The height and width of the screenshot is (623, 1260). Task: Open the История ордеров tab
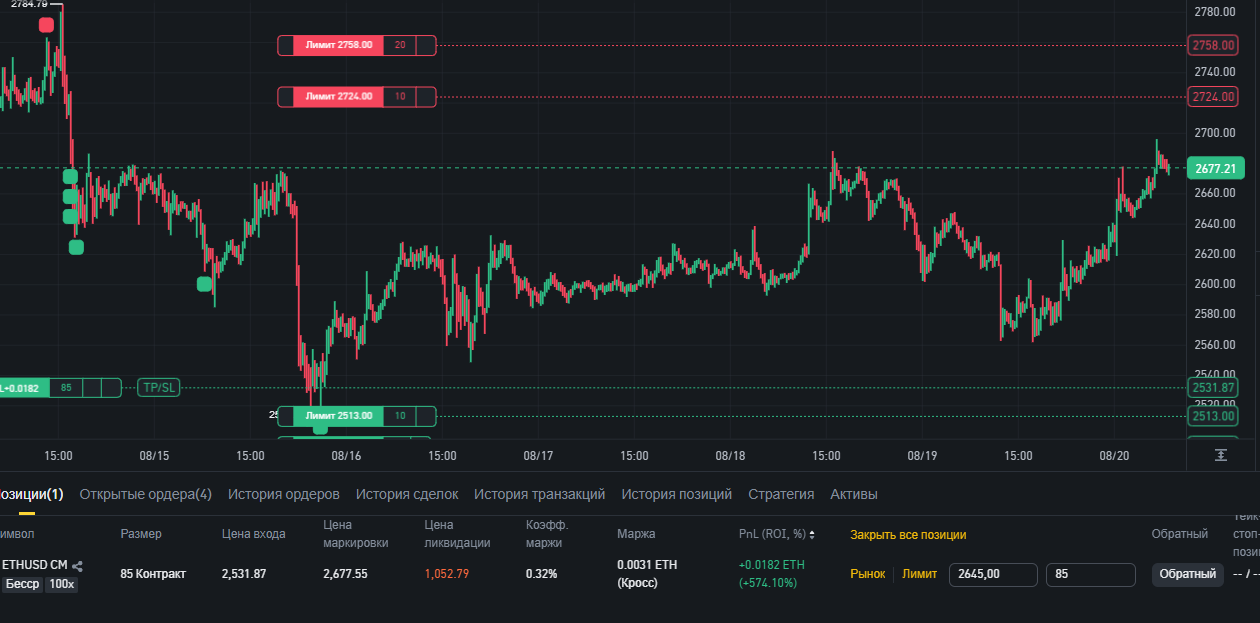(283, 494)
